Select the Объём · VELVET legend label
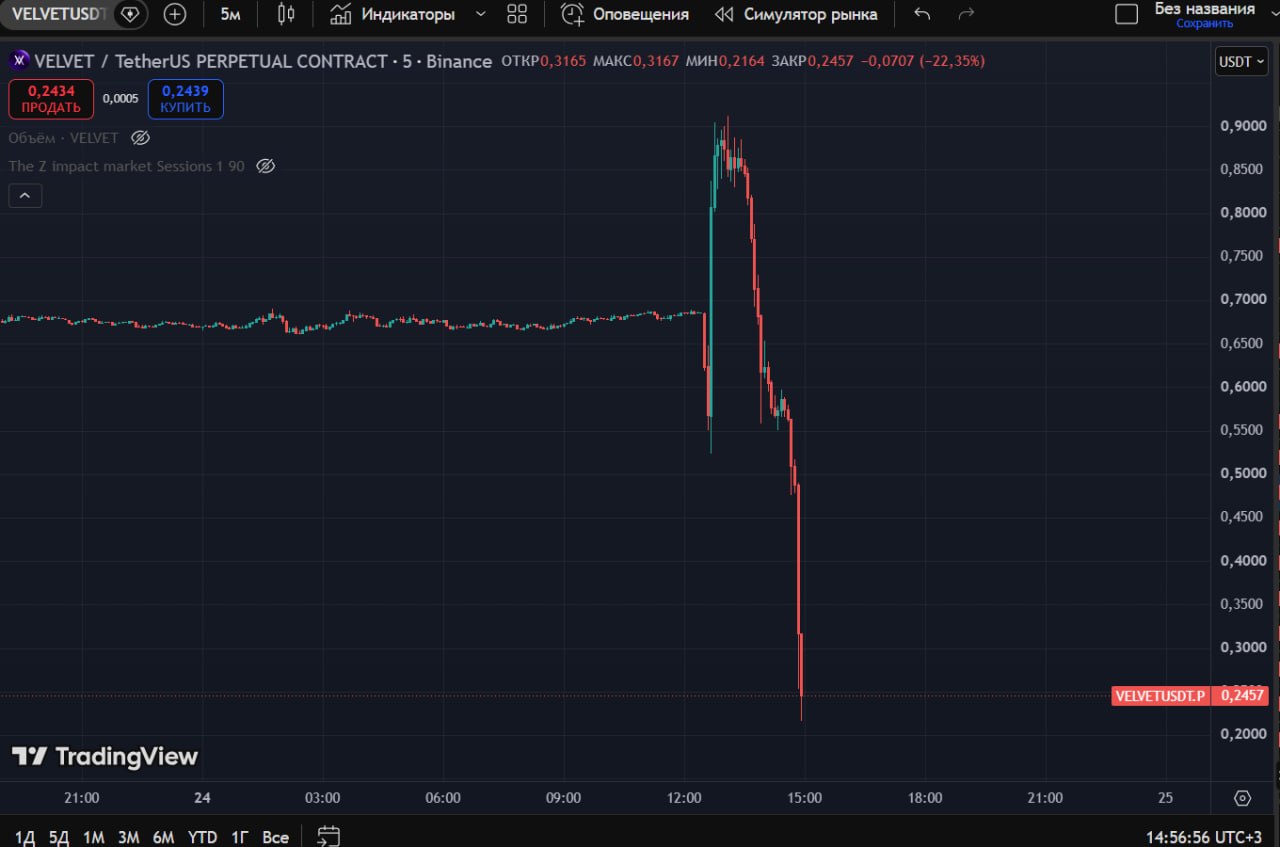The height and width of the screenshot is (847, 1280). point(63,138)
